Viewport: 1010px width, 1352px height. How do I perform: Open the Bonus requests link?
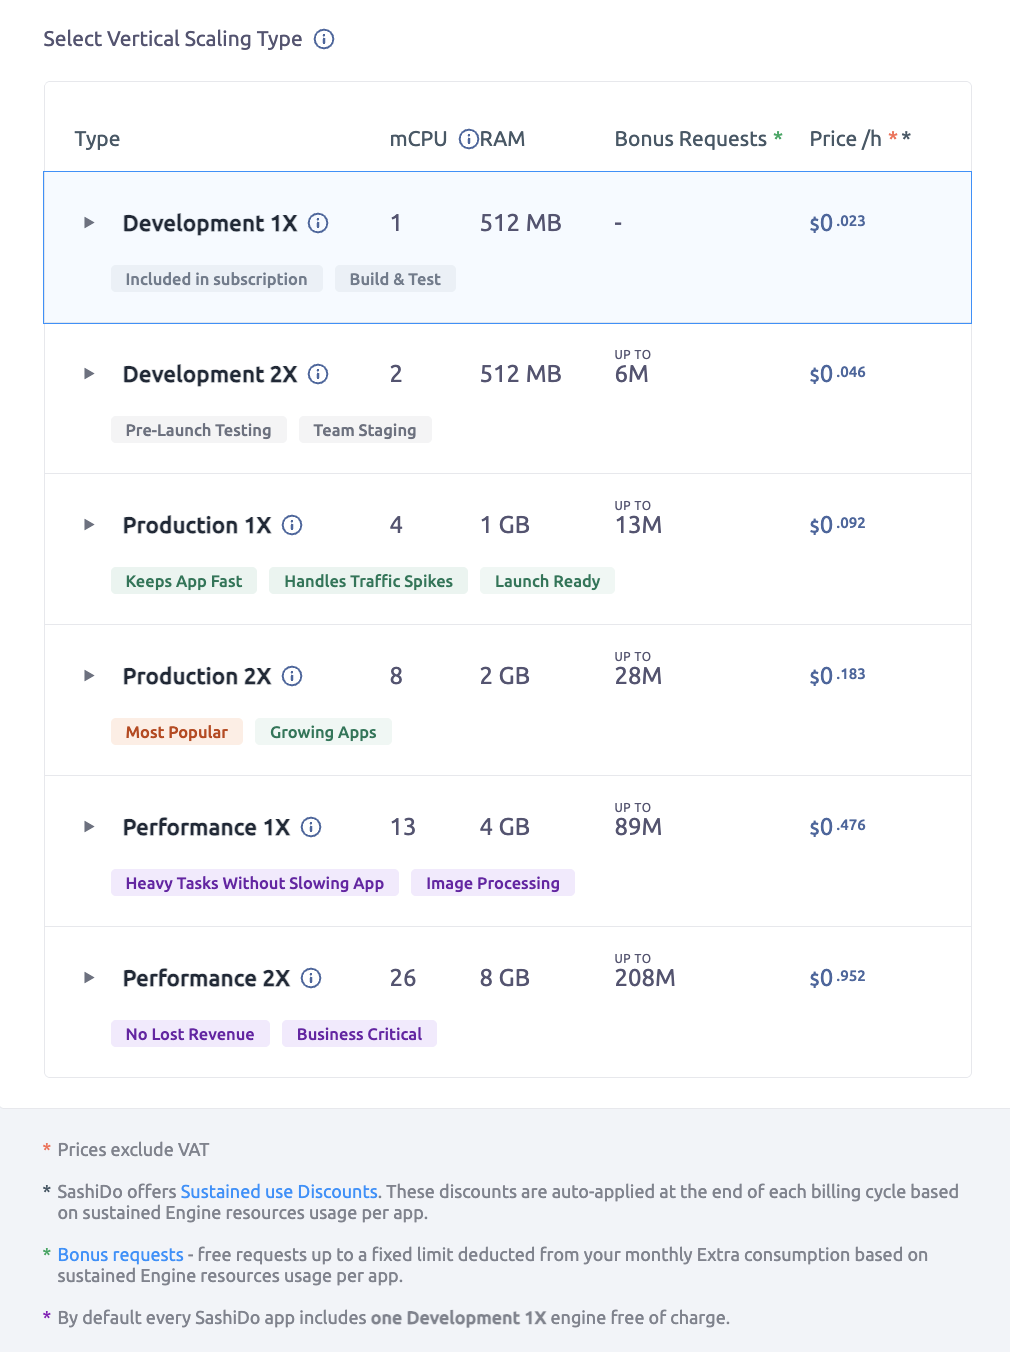click(x=120, y=1255)
